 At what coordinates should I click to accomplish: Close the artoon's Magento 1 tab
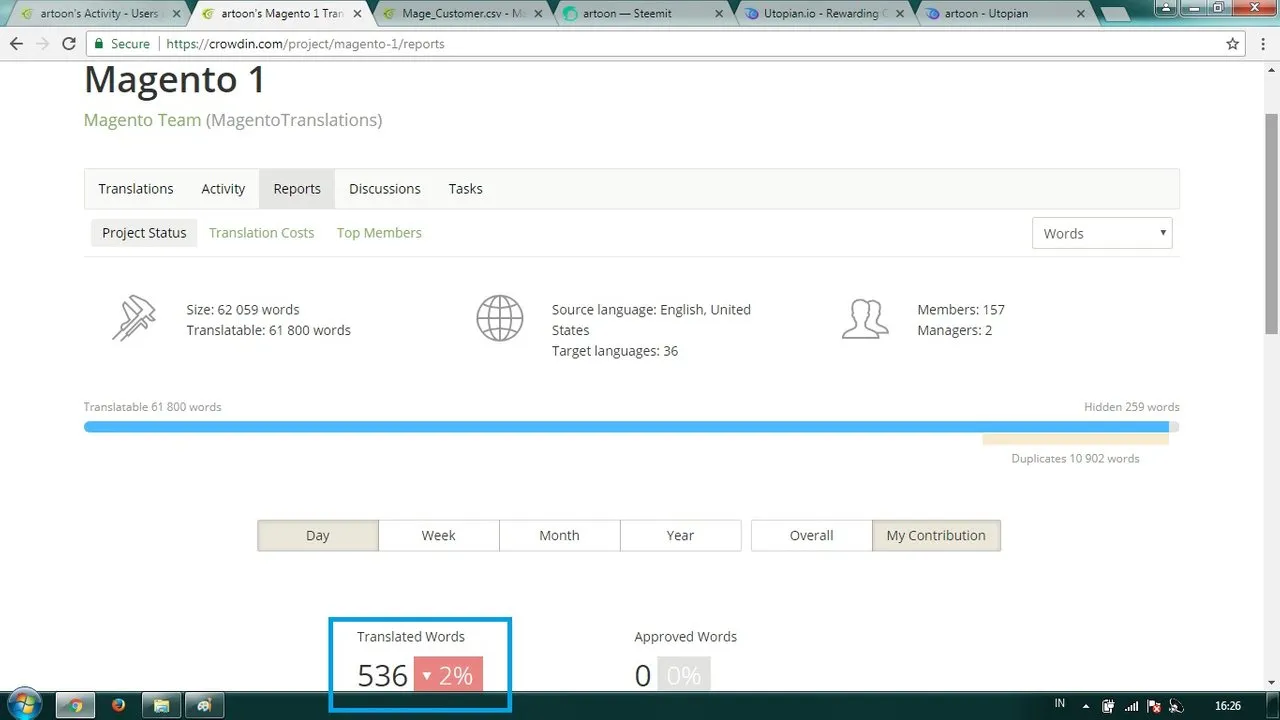click(356, 14)
